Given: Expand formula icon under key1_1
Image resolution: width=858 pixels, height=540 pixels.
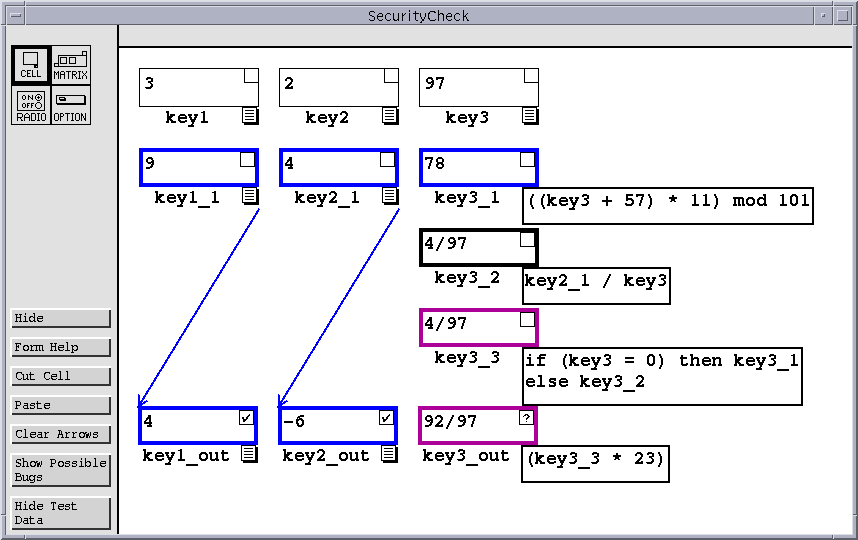Looking at the screenshot, I should pyautogui.click(x=250, y=196).
